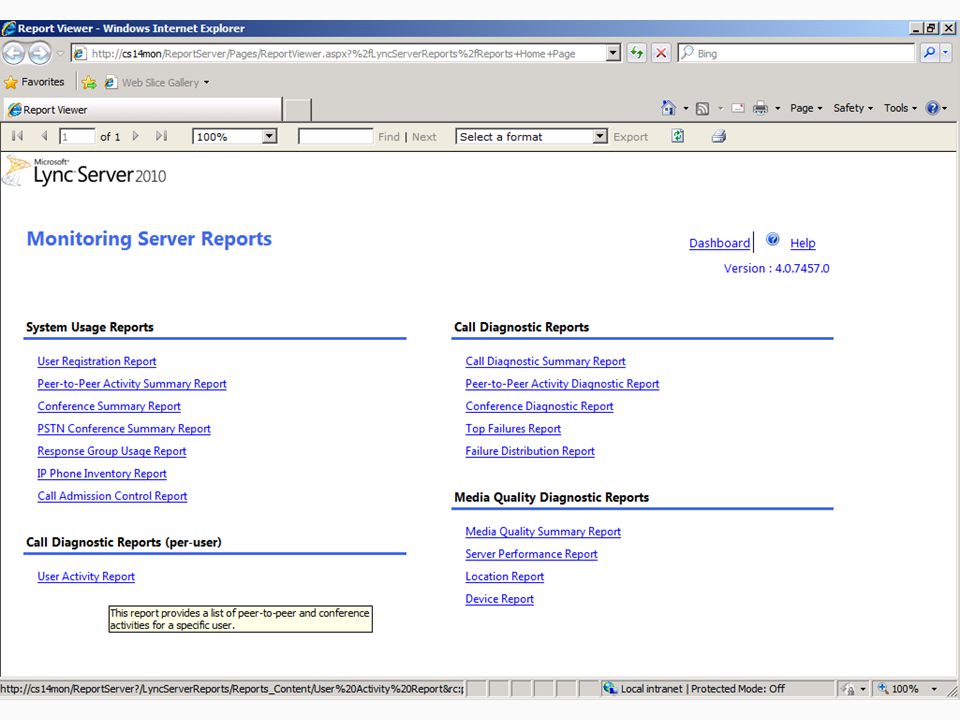Image resolution: width=960 pixels, height=720 pixels.
Task: Go to next report page icon
Action: tap(136, 136)
